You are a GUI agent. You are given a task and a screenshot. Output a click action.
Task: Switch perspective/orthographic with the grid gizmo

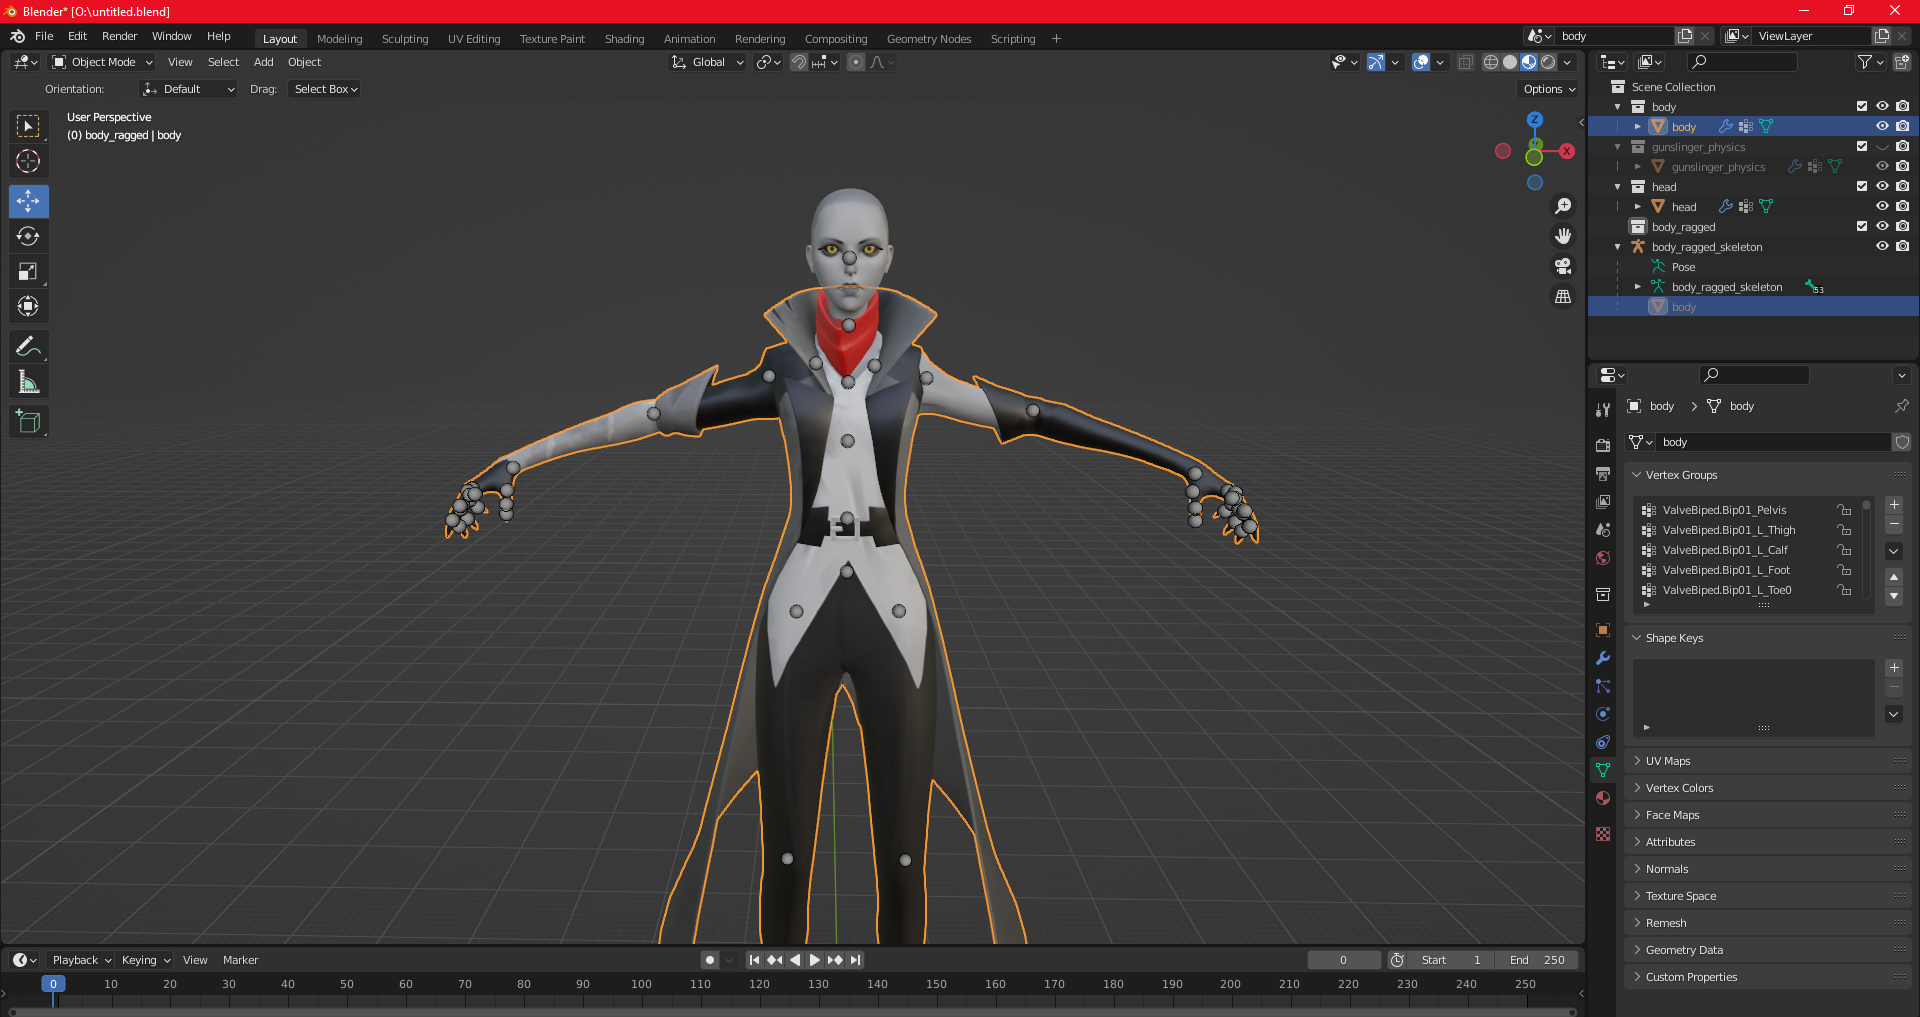[x=1563, y=297]
